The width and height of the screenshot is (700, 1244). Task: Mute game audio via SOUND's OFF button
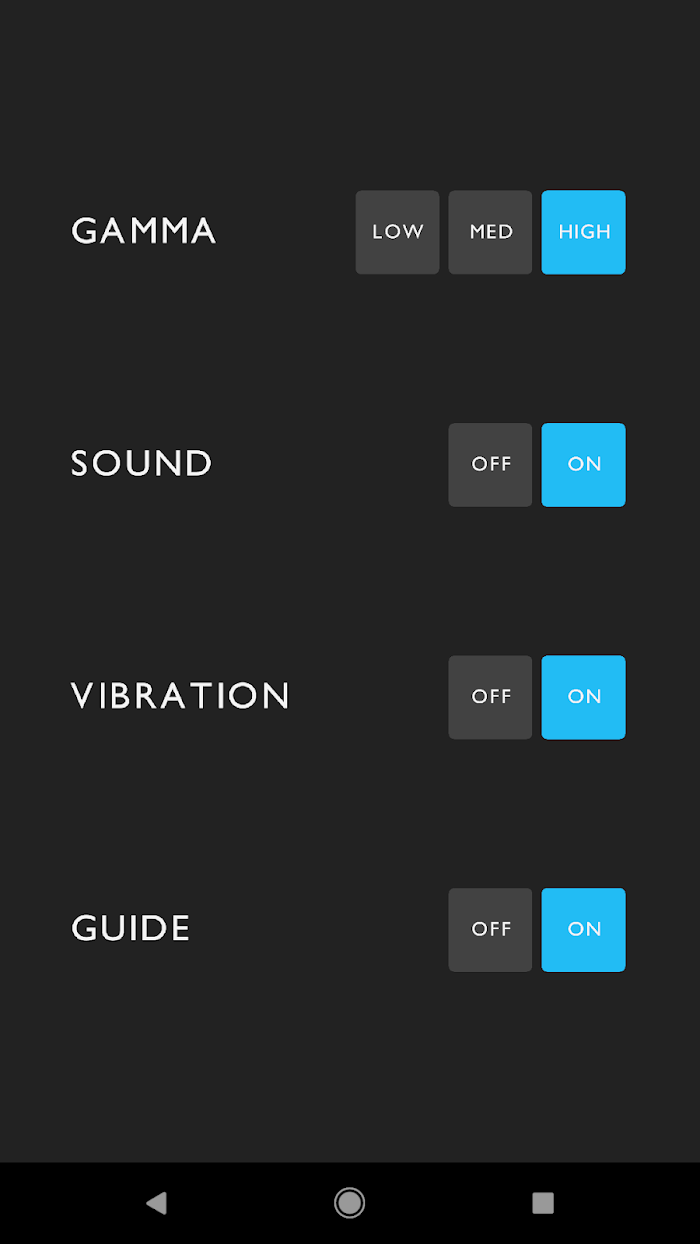[x=490, y=465]
